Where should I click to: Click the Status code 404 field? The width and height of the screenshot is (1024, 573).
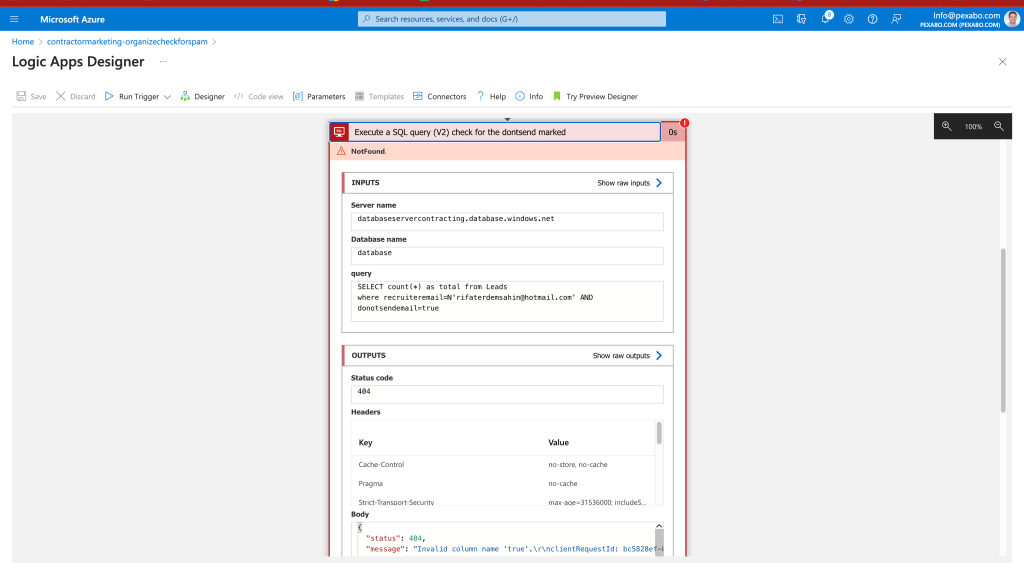[507, 393]
